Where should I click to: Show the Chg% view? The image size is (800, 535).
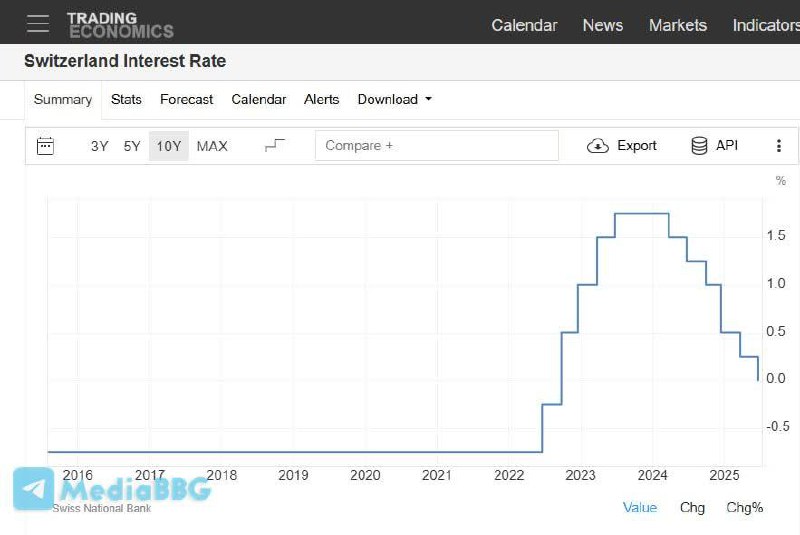[744, 507]
